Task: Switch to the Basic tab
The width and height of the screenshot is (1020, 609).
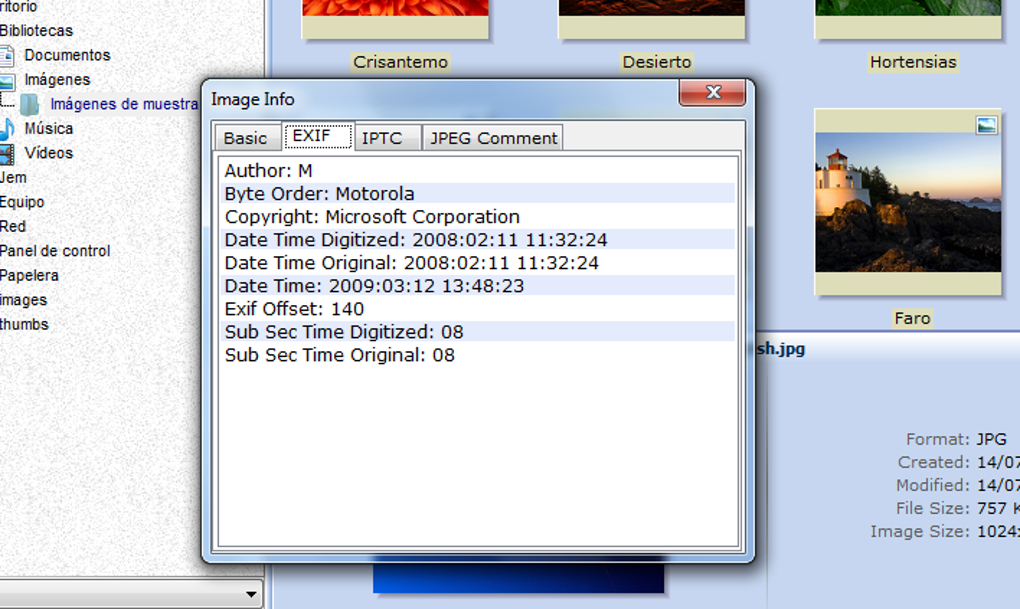Action: coord(245,138)
